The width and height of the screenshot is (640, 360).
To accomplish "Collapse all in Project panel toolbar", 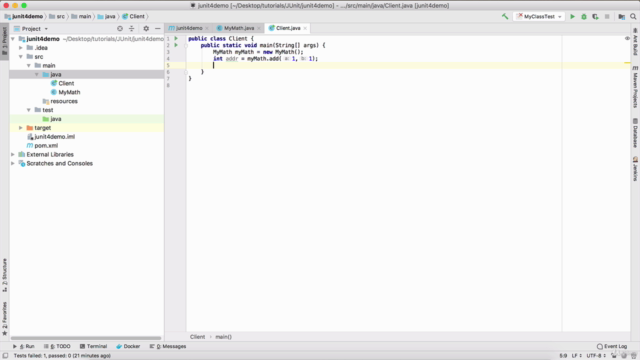I will click(x=131, y=29).
